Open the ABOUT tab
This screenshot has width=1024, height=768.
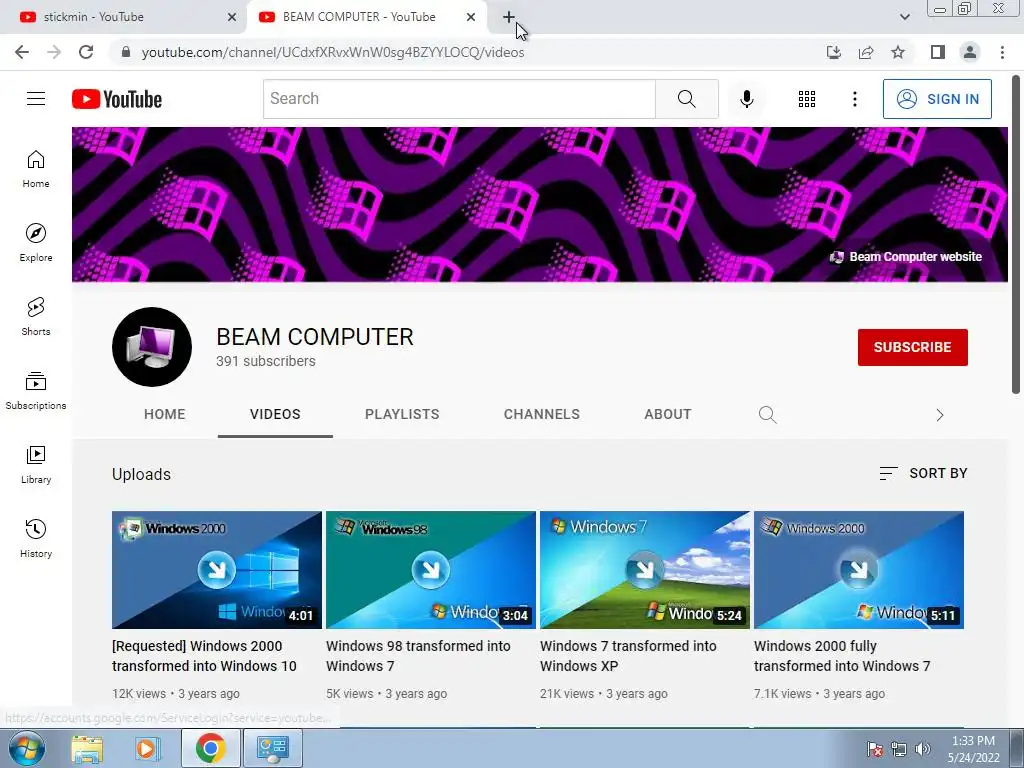(667, 414)
